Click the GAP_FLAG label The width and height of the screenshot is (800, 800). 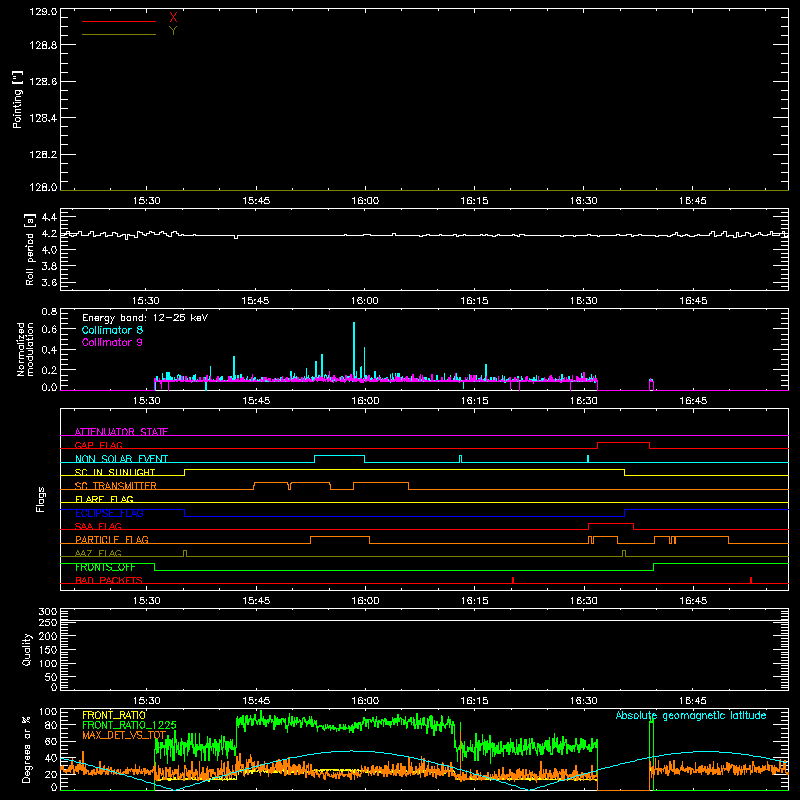tap(98, 445)
